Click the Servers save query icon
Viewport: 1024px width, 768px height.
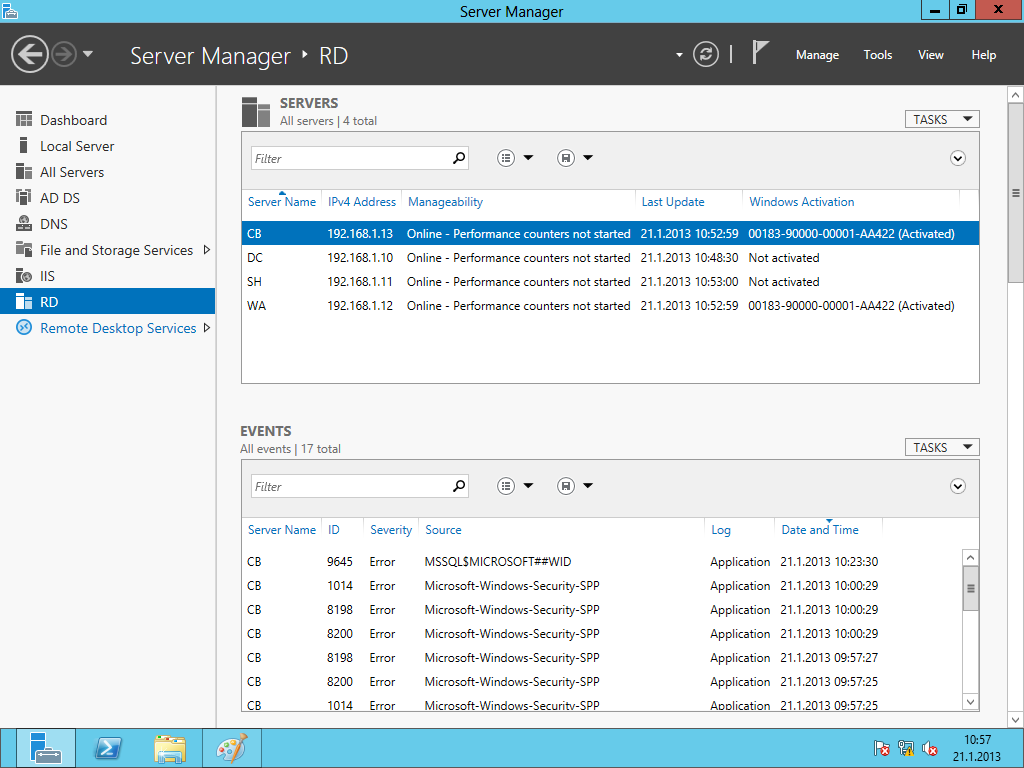coord(566,158)
